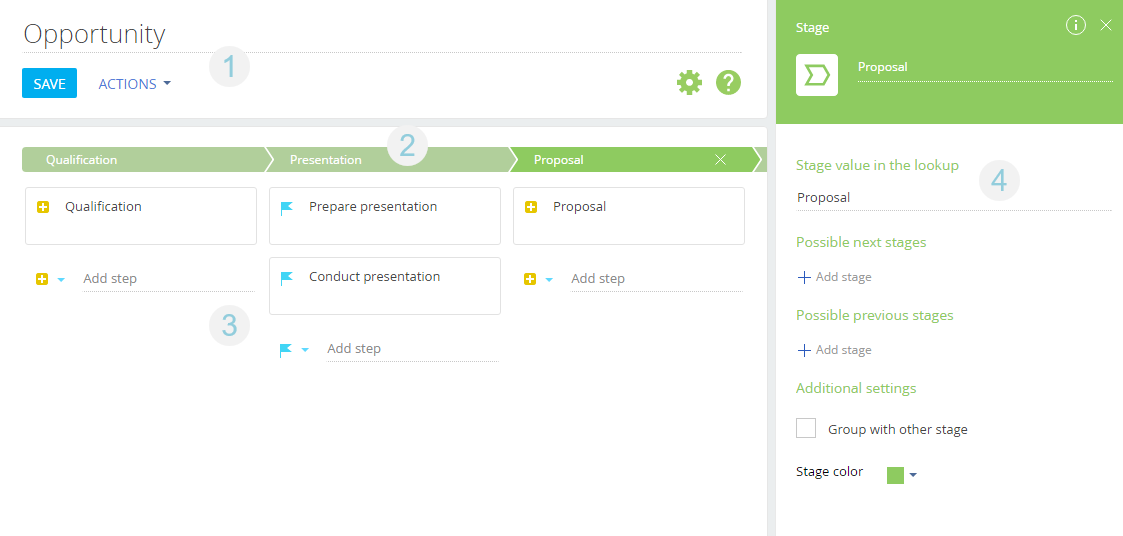Click the yellow plus icon on Proposal step

point(531,208)
